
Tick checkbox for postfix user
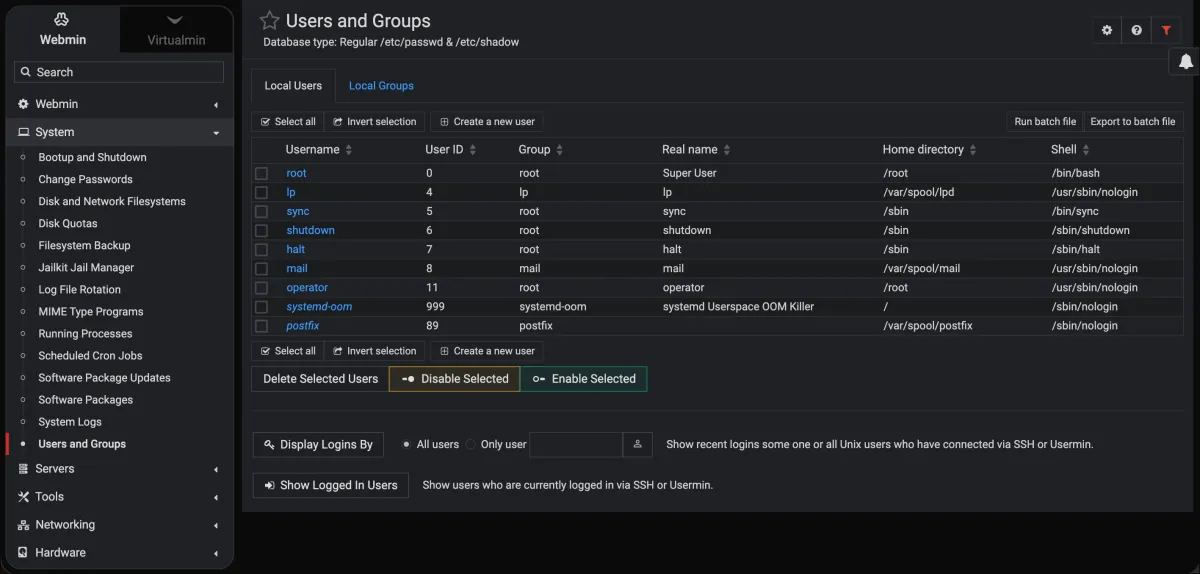coord(261,326)
